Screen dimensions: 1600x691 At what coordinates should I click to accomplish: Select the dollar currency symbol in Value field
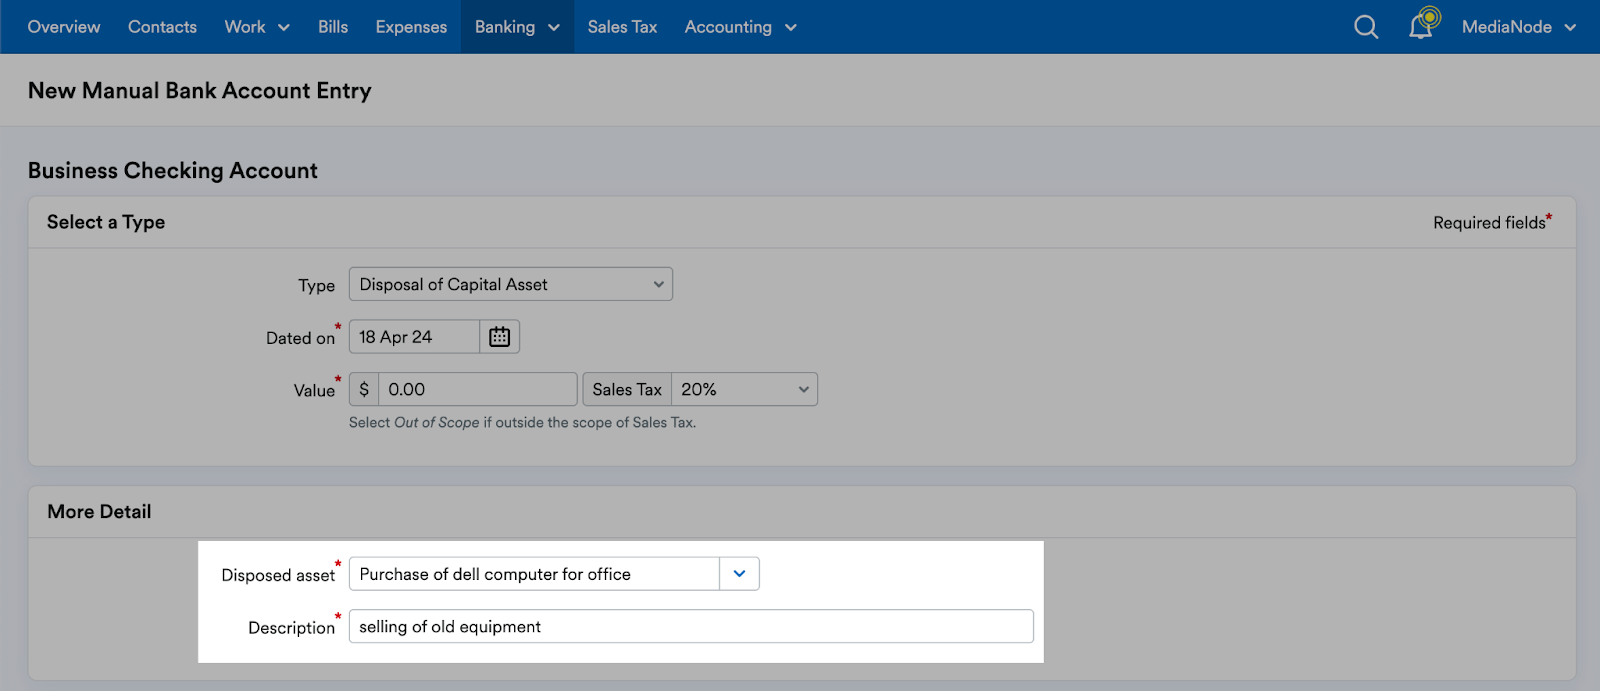[x=364, y=389]
